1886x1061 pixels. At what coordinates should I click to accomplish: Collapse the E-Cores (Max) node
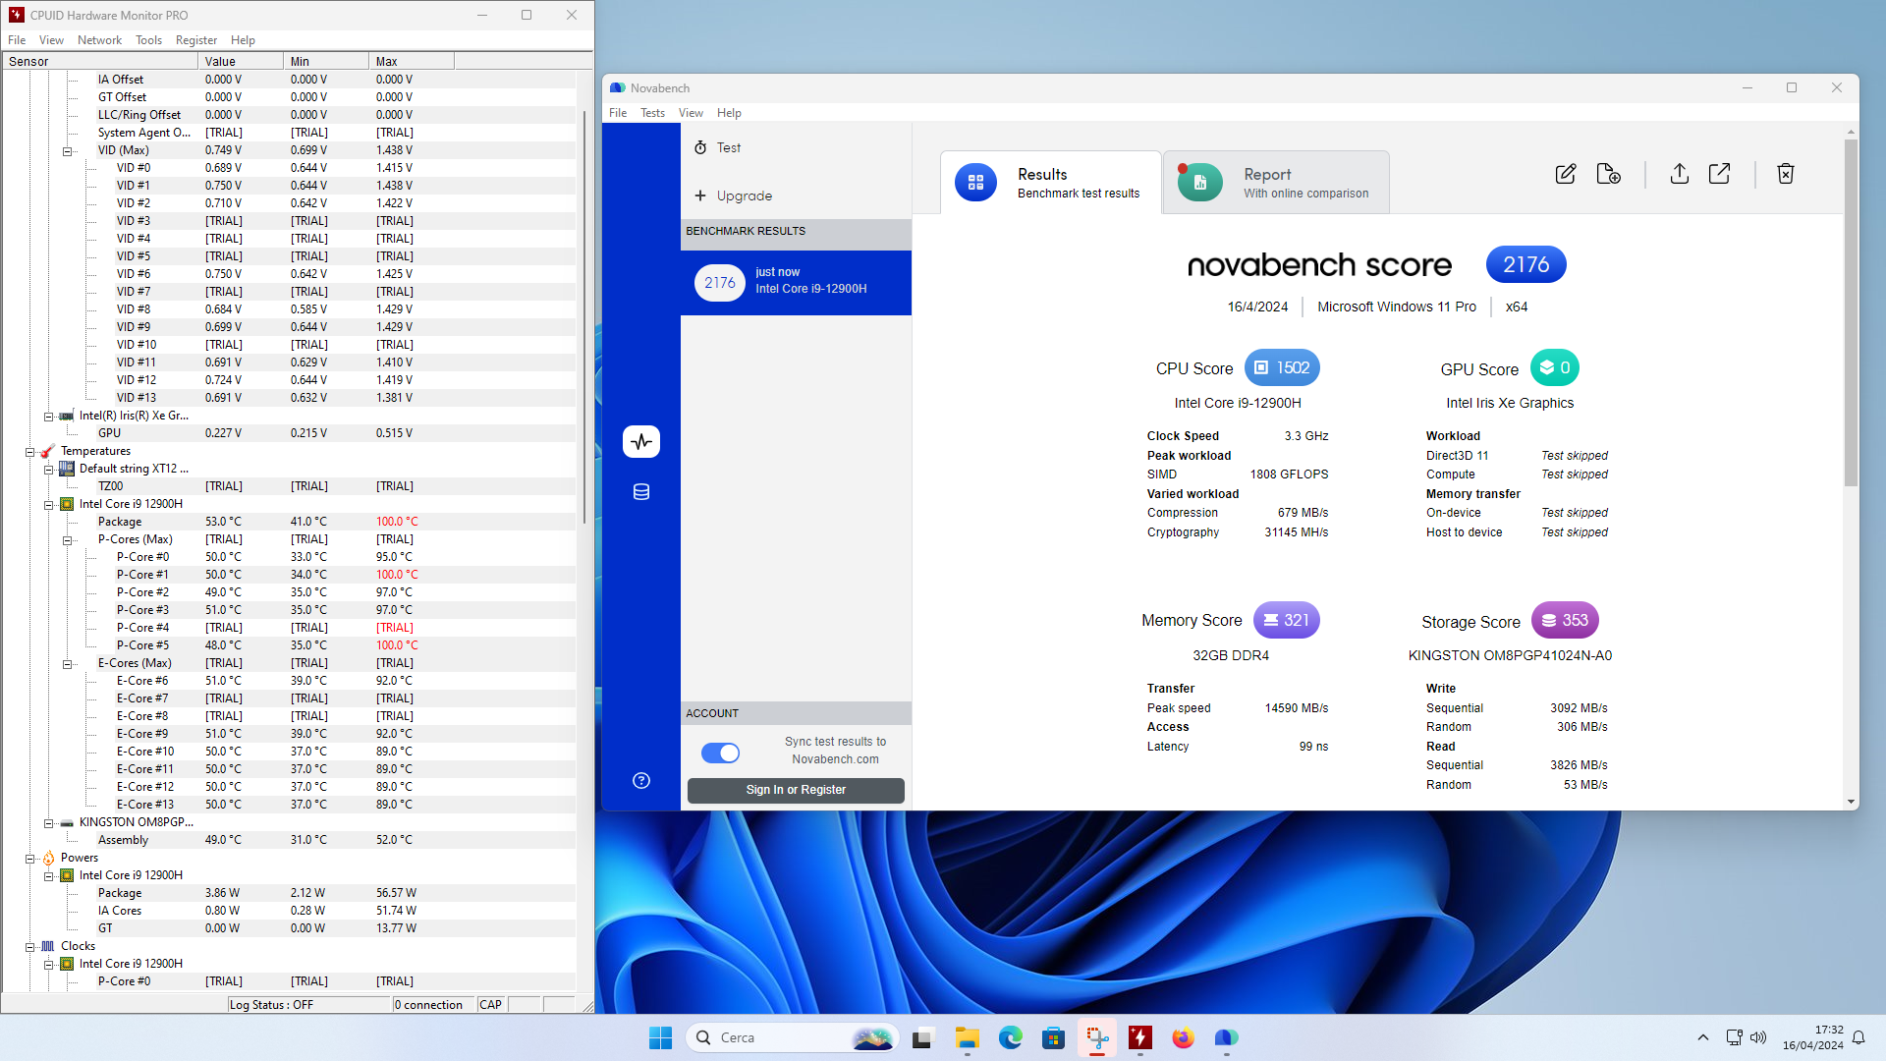coord(67,664)
